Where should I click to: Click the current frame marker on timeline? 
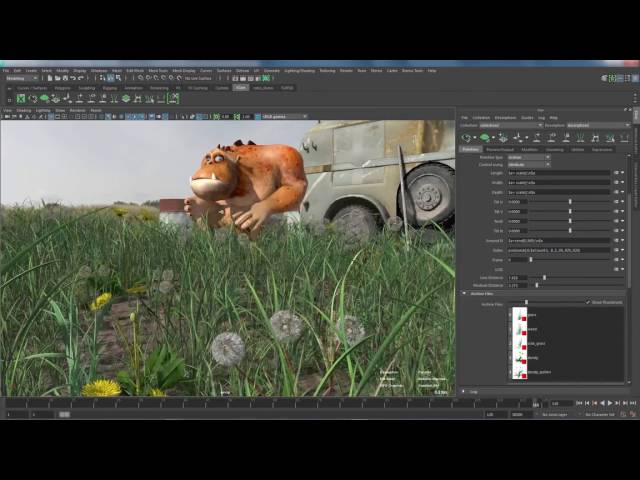coord(536,404)
